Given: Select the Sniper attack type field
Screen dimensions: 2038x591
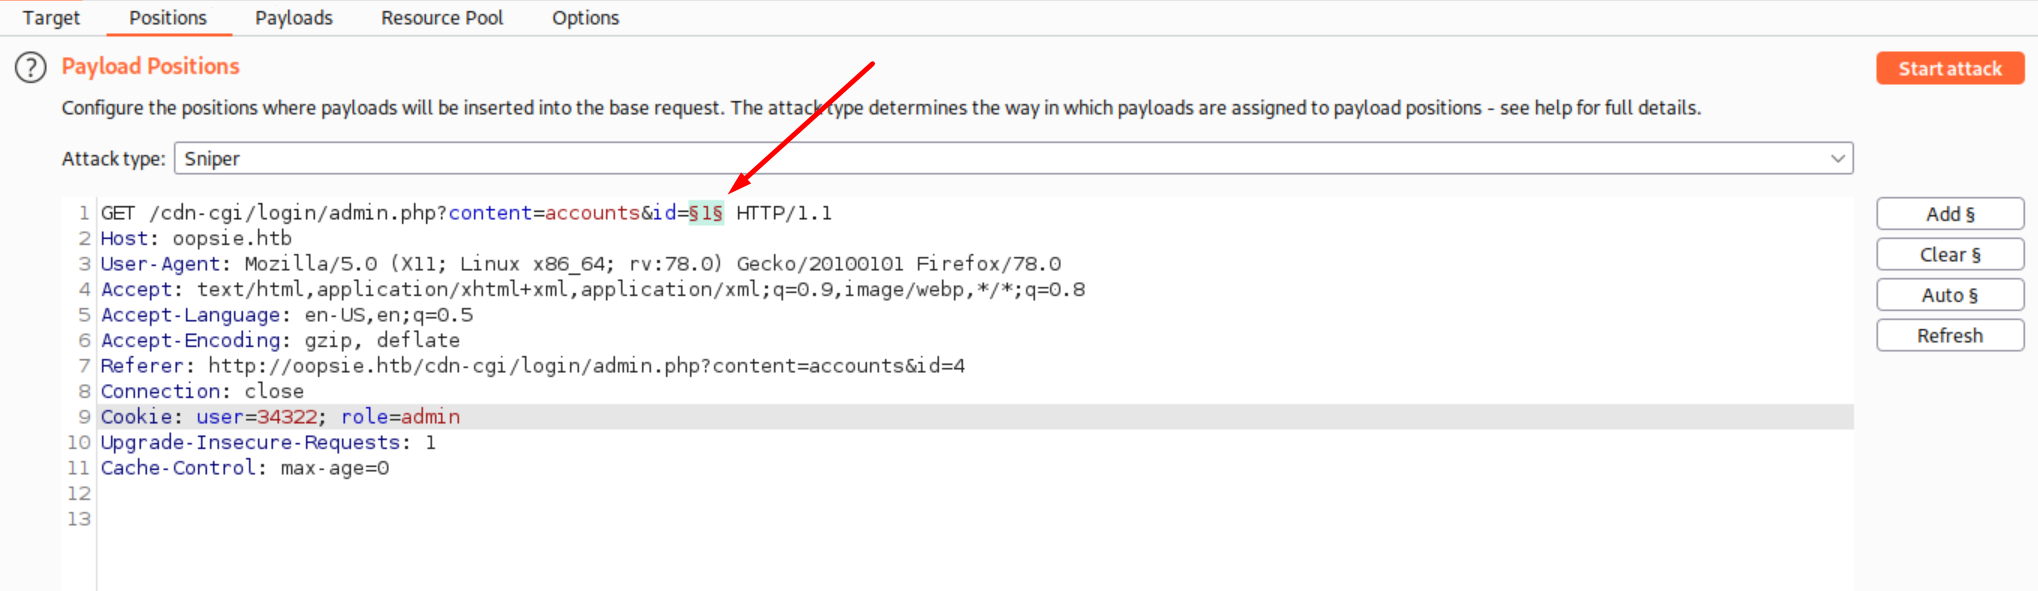Looking at the screenshot, I should (1000, 159).
